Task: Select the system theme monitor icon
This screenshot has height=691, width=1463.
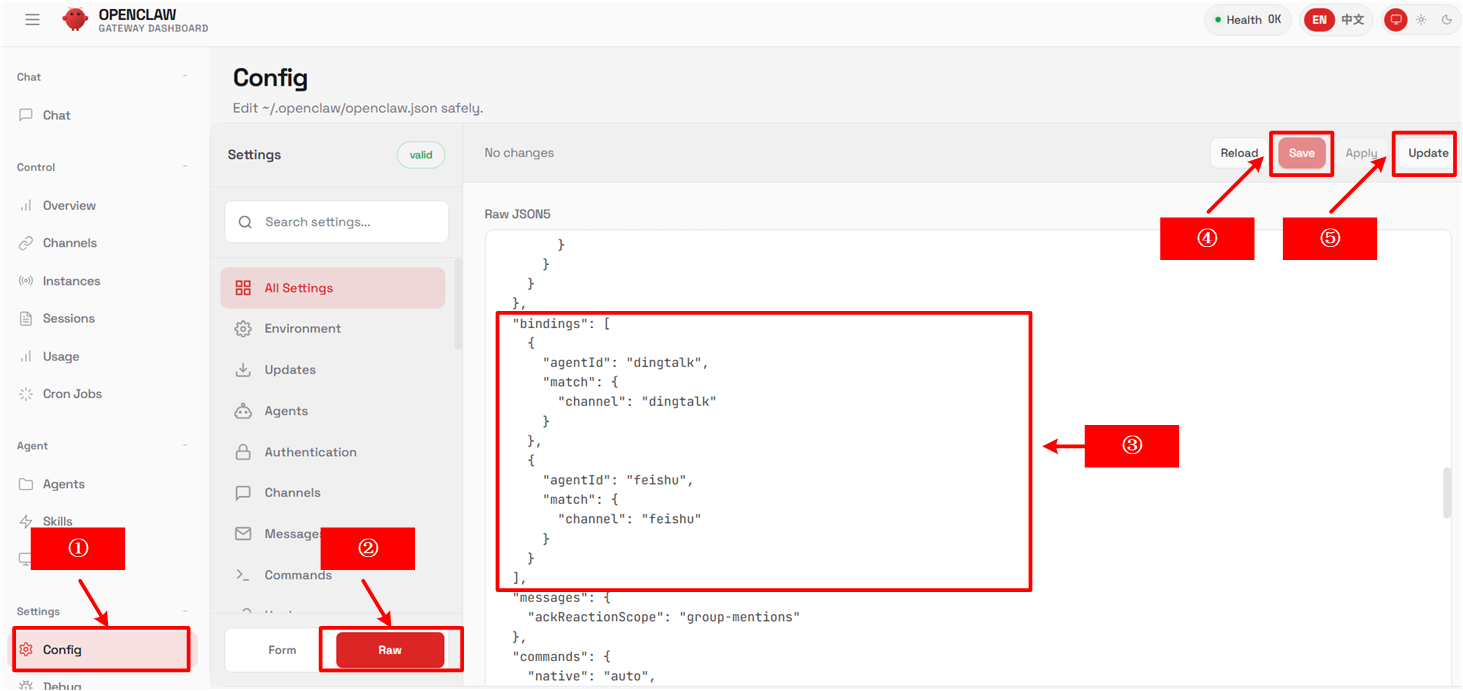Action: coord(1395,20)
